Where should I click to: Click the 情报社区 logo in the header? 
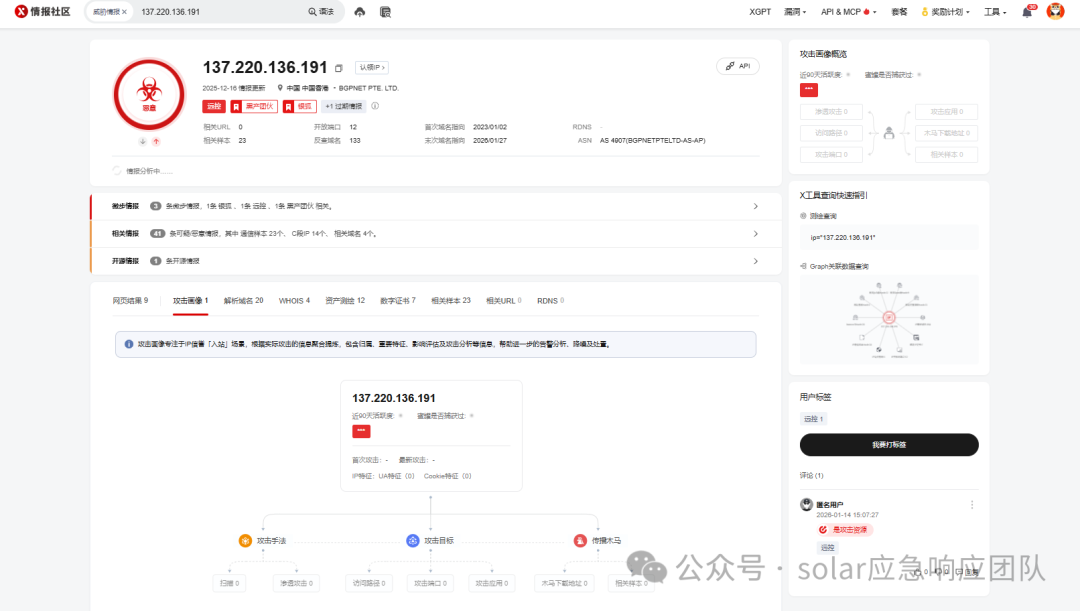coord(43,12)
